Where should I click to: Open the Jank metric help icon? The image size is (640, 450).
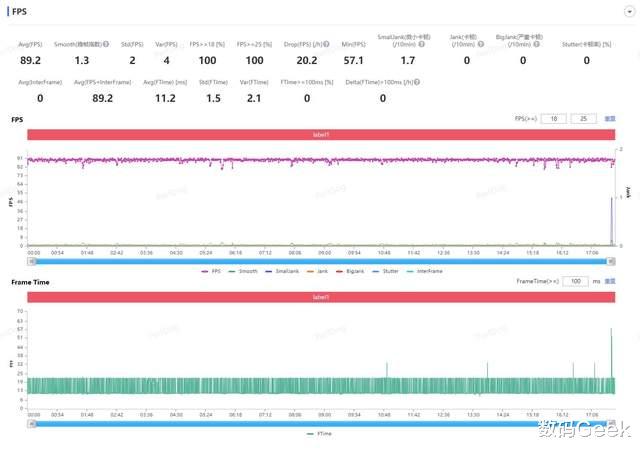click(481, 44)
